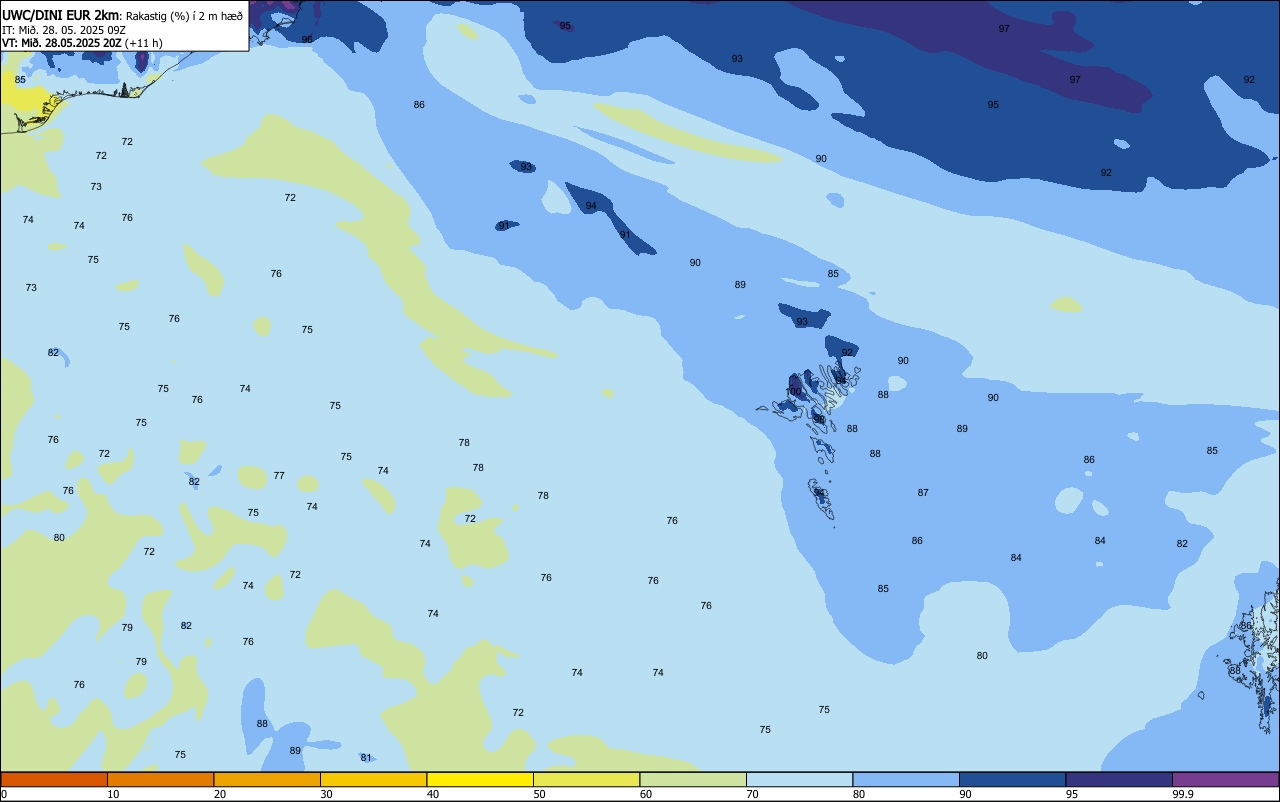Click the 10–20 orange legend swatch
Viewport: 1280px width, 802px height.
coord(160,779)
